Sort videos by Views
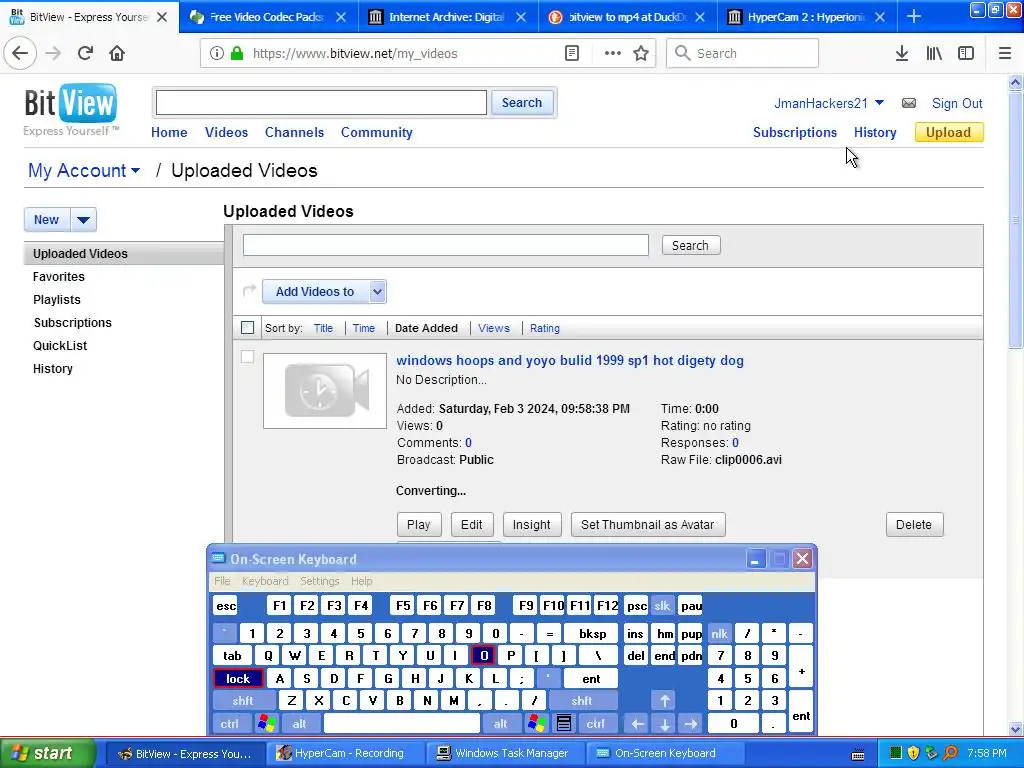This screenshot has width=1024, height=768. tap(494, 328)
